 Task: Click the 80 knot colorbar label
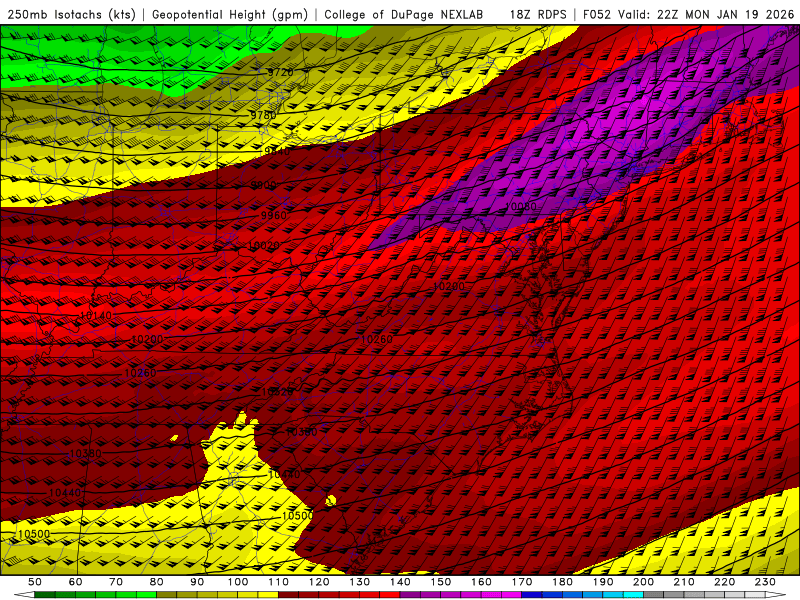click(x=157, y=582)
